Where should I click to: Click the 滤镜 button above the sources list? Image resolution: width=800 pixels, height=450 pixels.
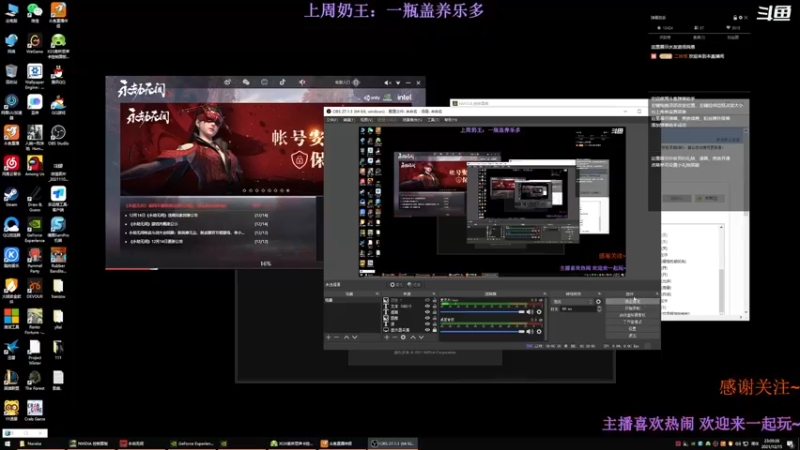pos(414,284)
